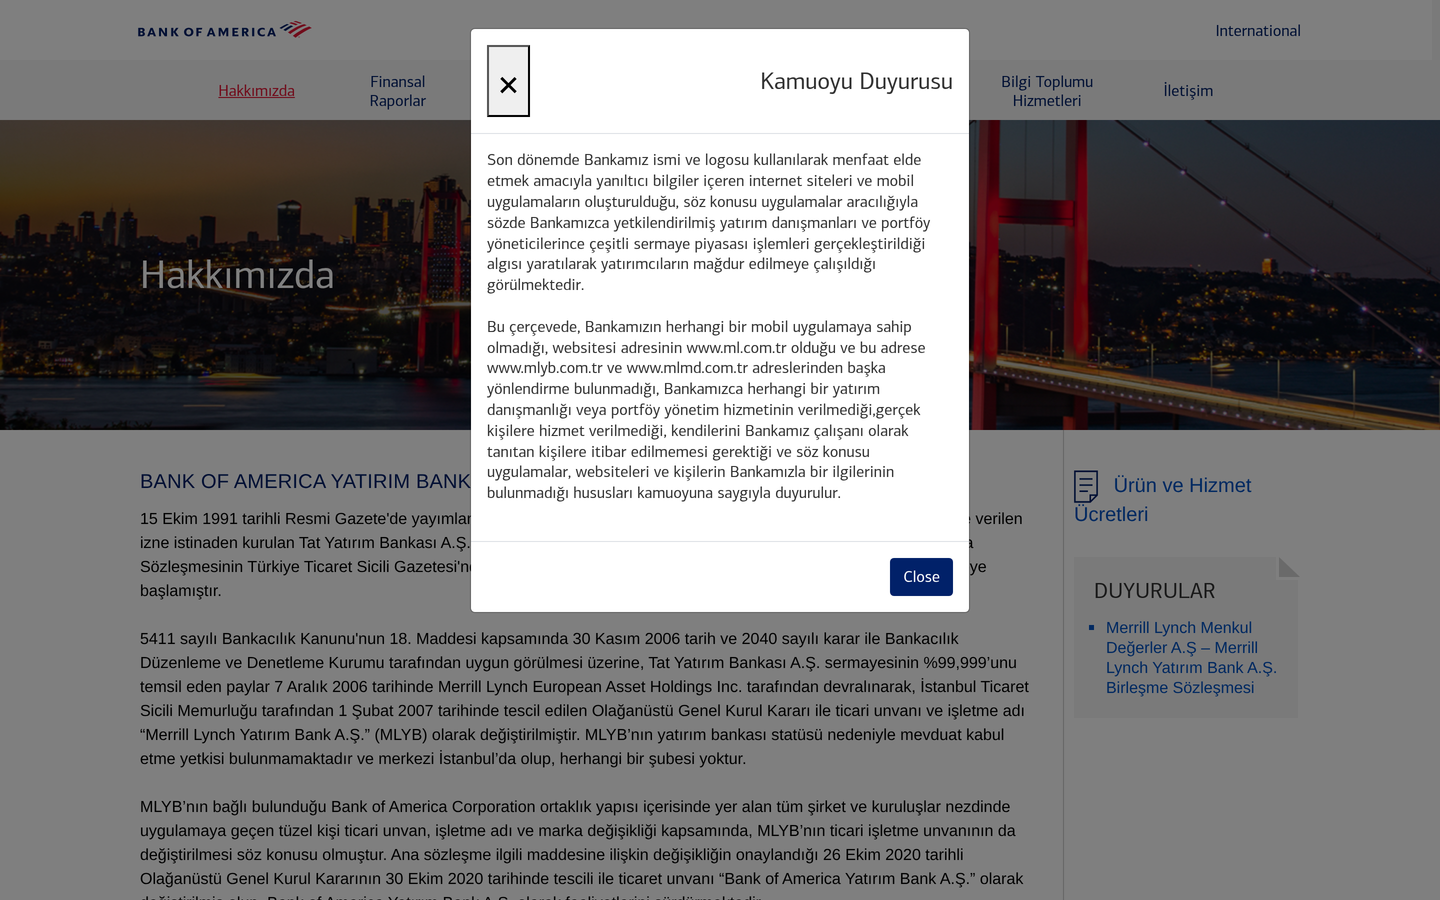The image size is (1440, 900).
Task: Open the International link
Action: point(1258,31)
